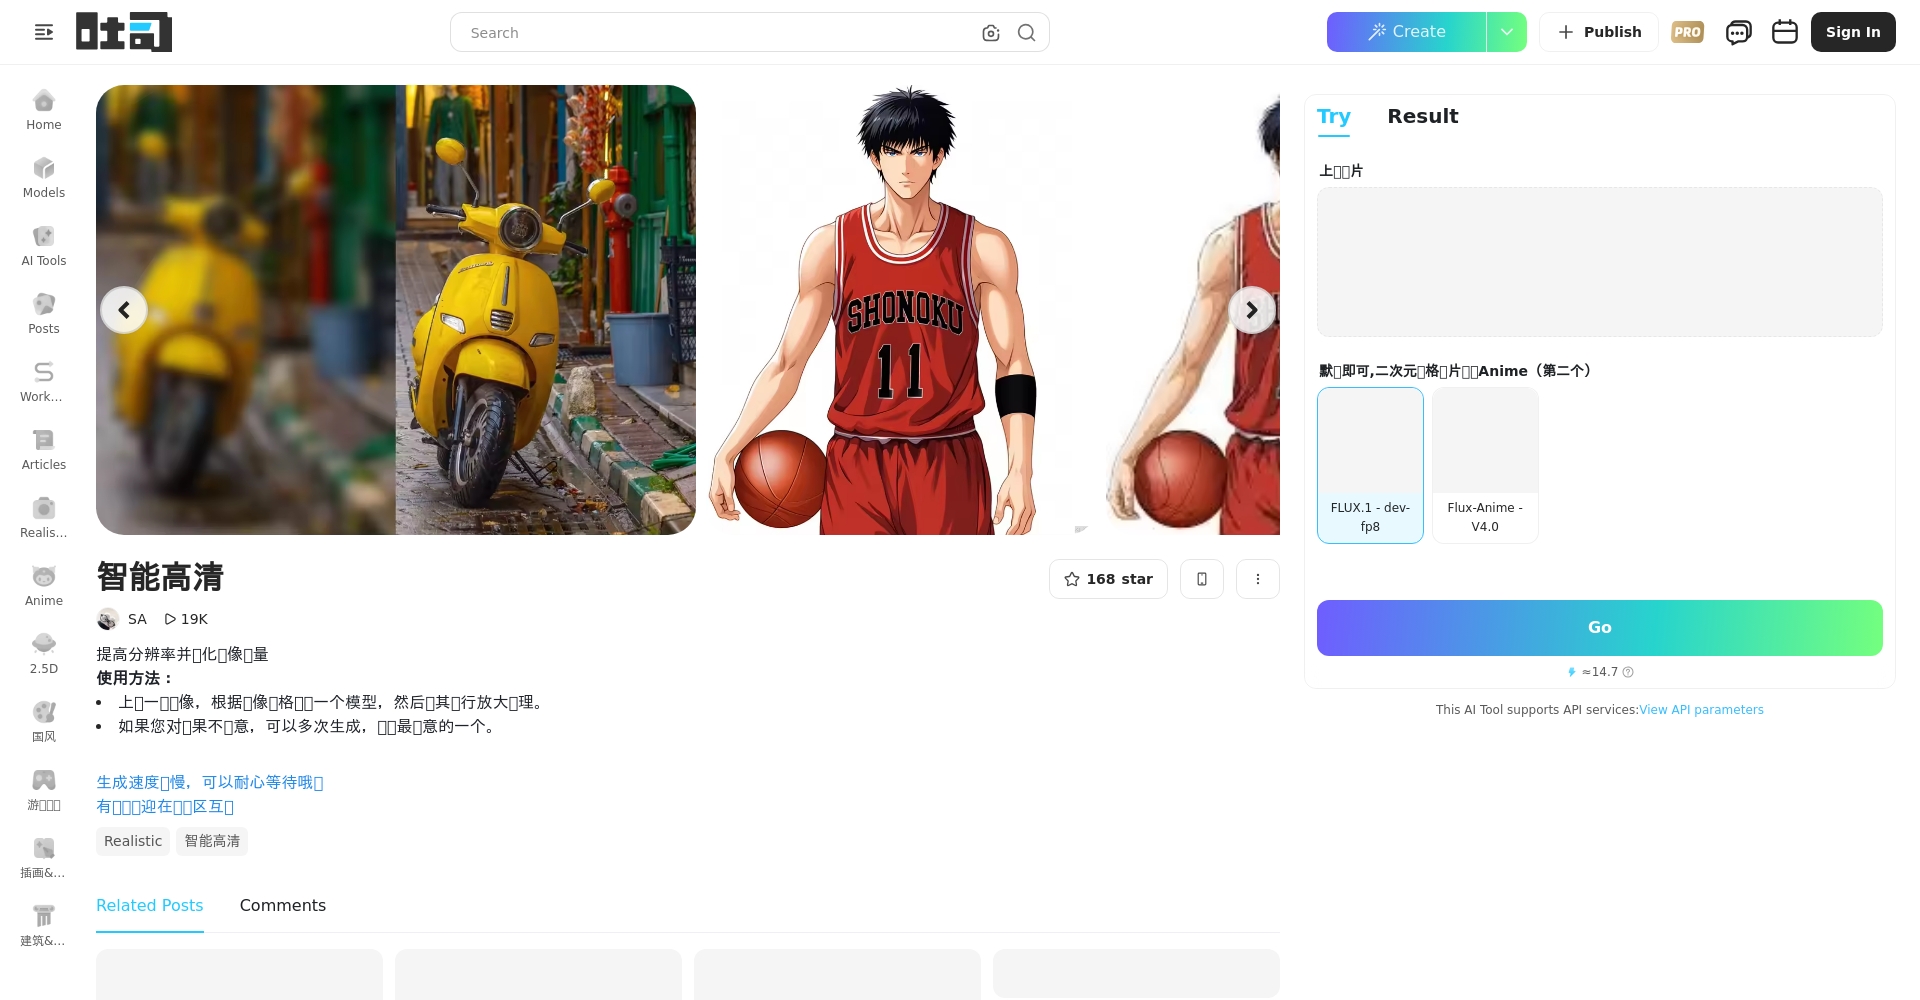Open the Related Posts tab

(150, 905)
